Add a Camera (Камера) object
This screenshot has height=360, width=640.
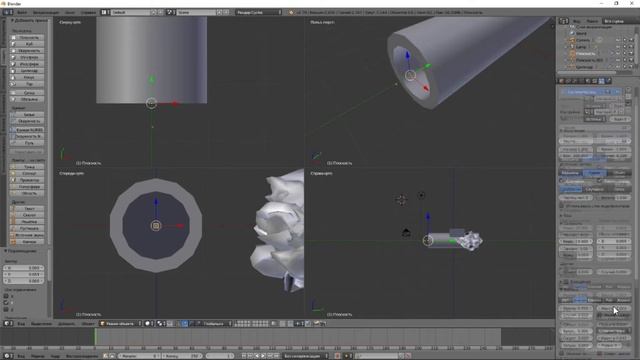pos(28,242)
